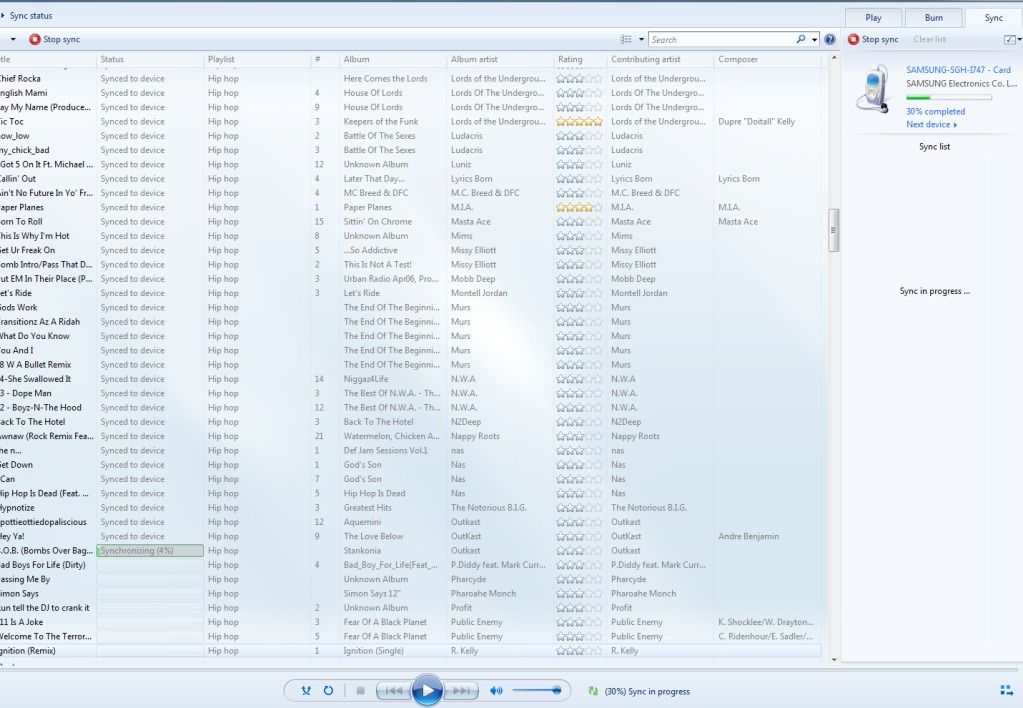
Task: Skip to the previous track
Action: [x=394, y=690]
